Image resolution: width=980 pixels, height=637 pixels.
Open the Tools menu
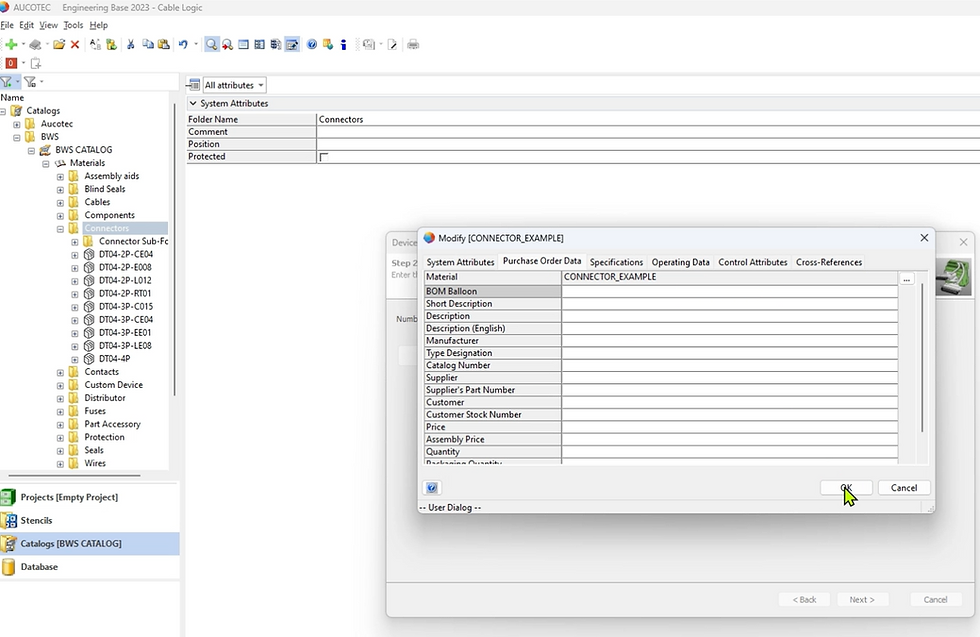(x=71, y=25)
